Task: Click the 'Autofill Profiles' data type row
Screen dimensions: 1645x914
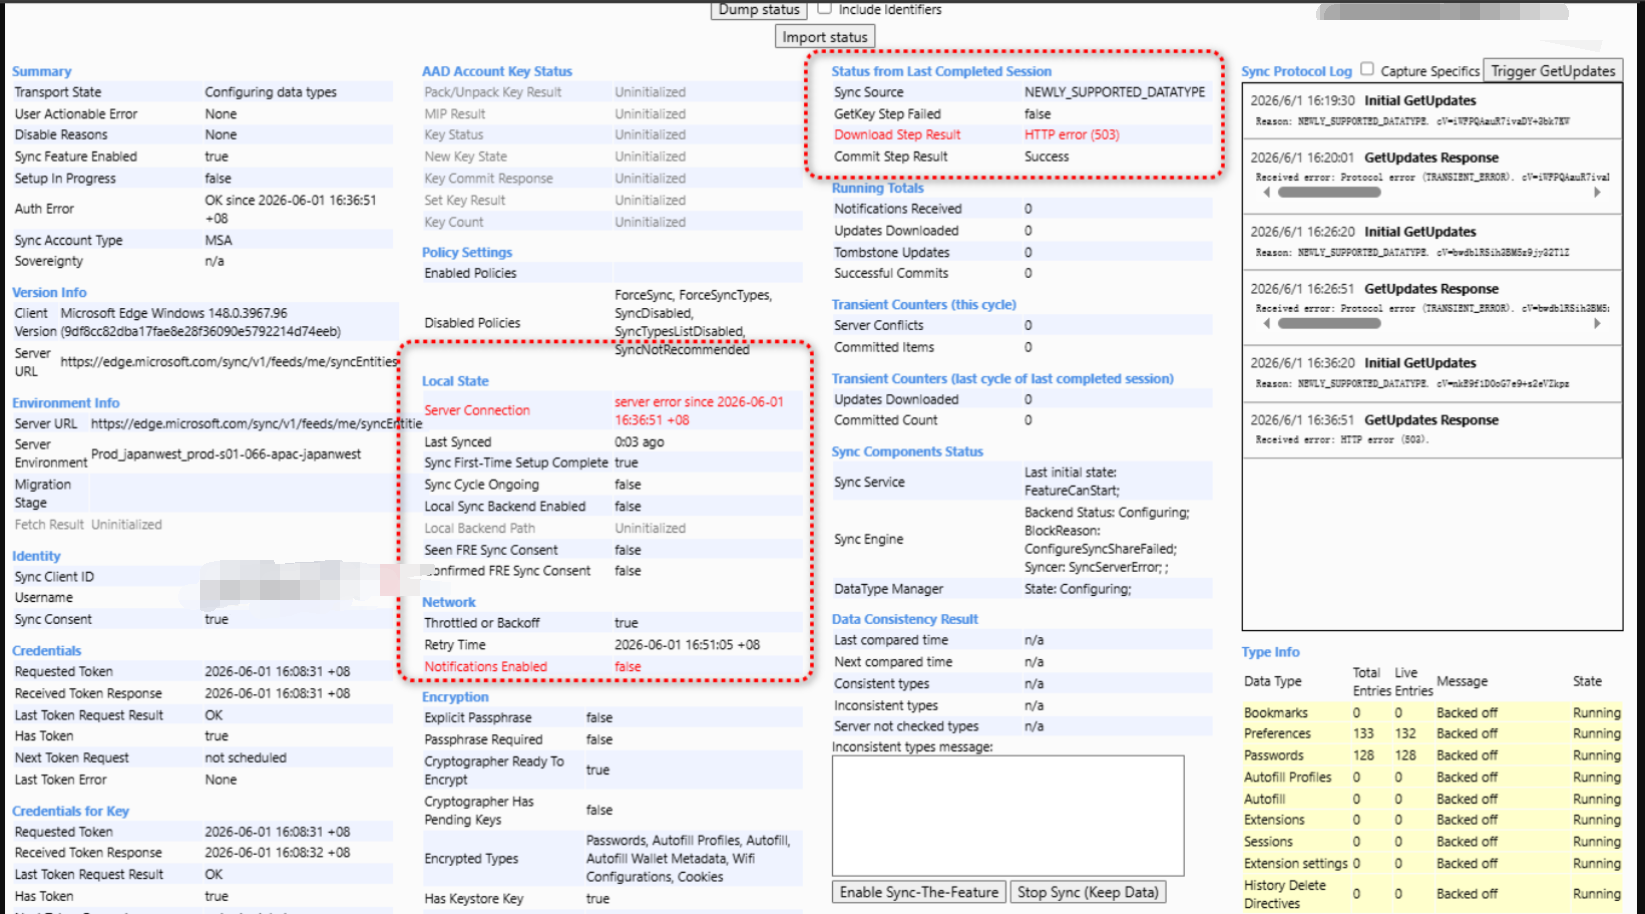Action: 1432,777
